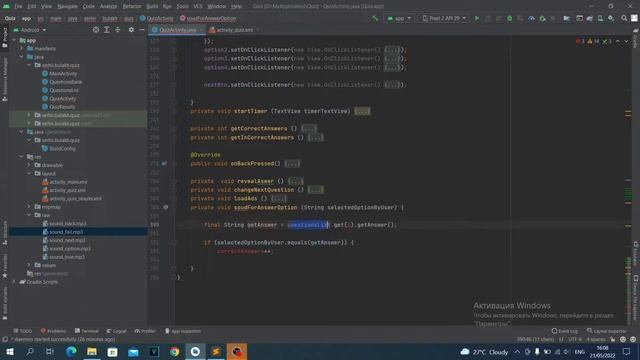Screen dimensions: 640x360
Task: Expand folded startTimer method body
Action: coord(362,111)
